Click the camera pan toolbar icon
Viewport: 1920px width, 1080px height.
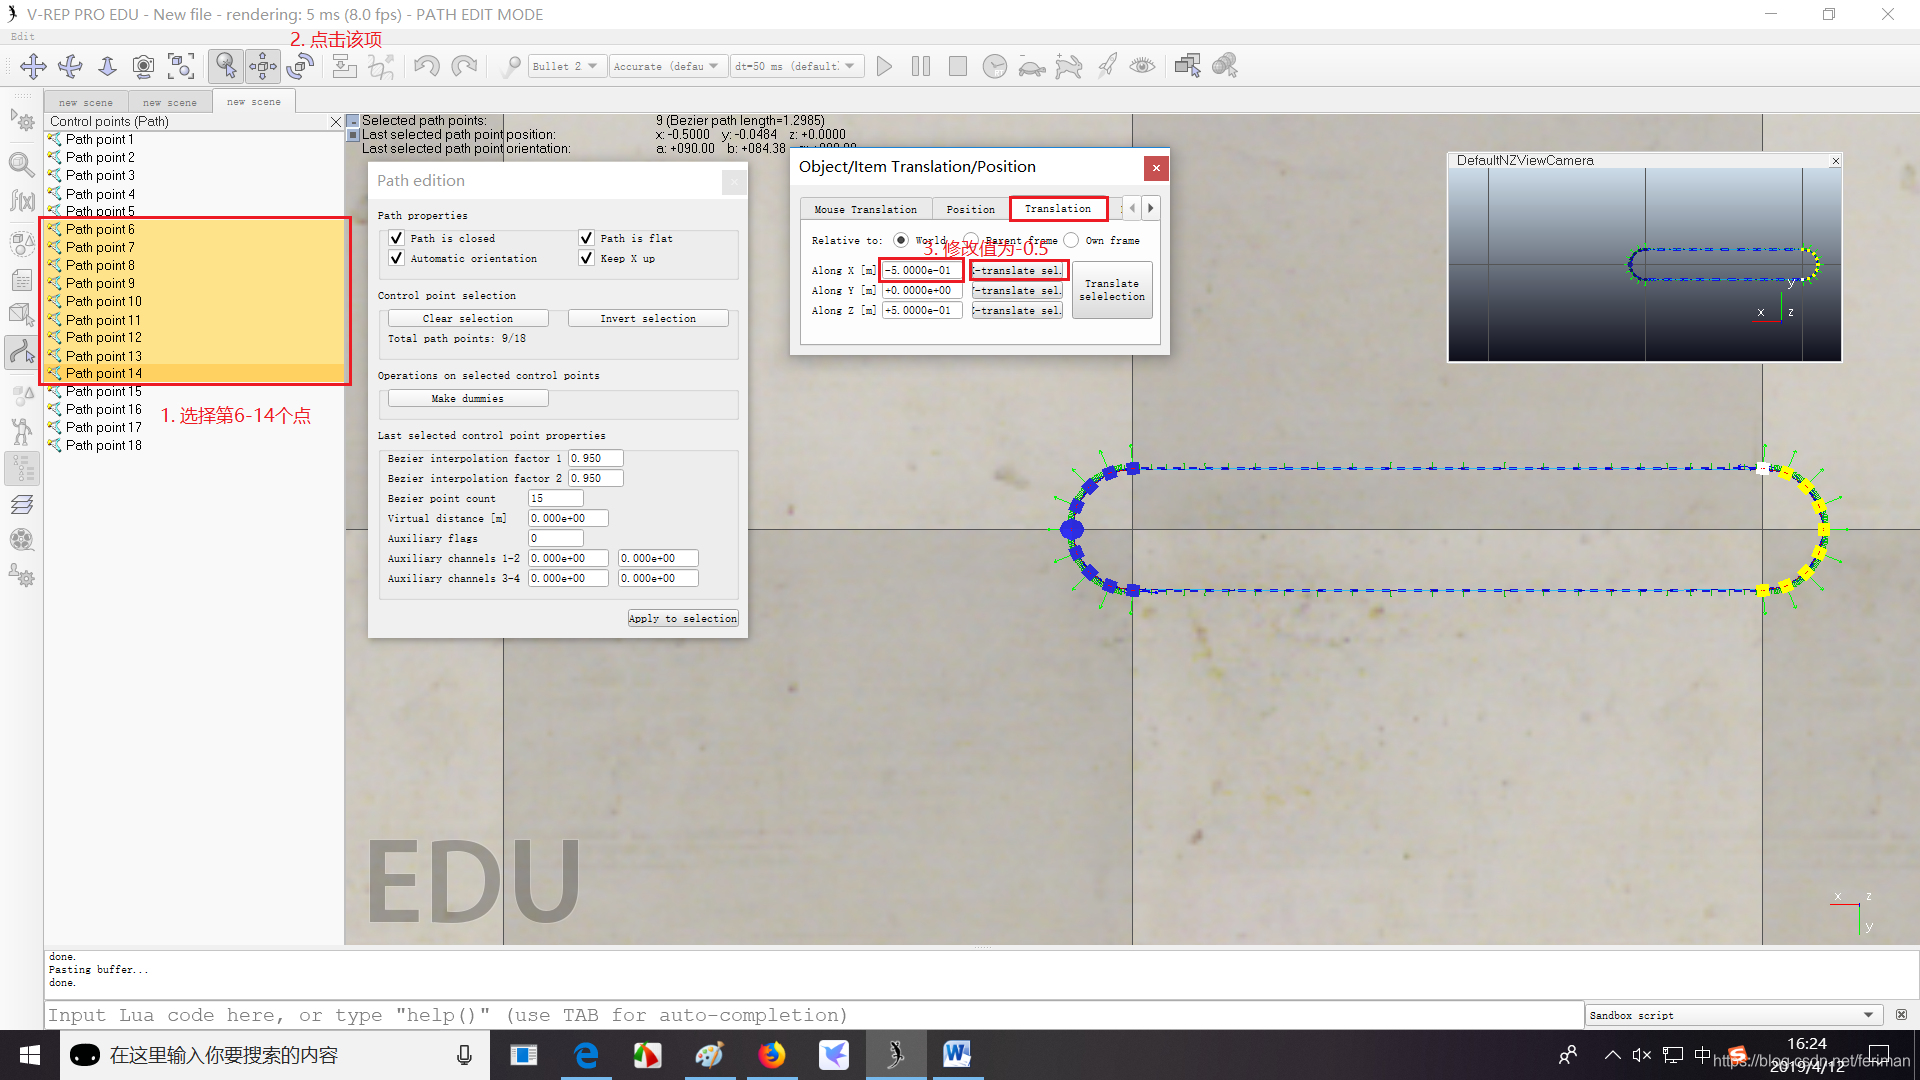33,66
